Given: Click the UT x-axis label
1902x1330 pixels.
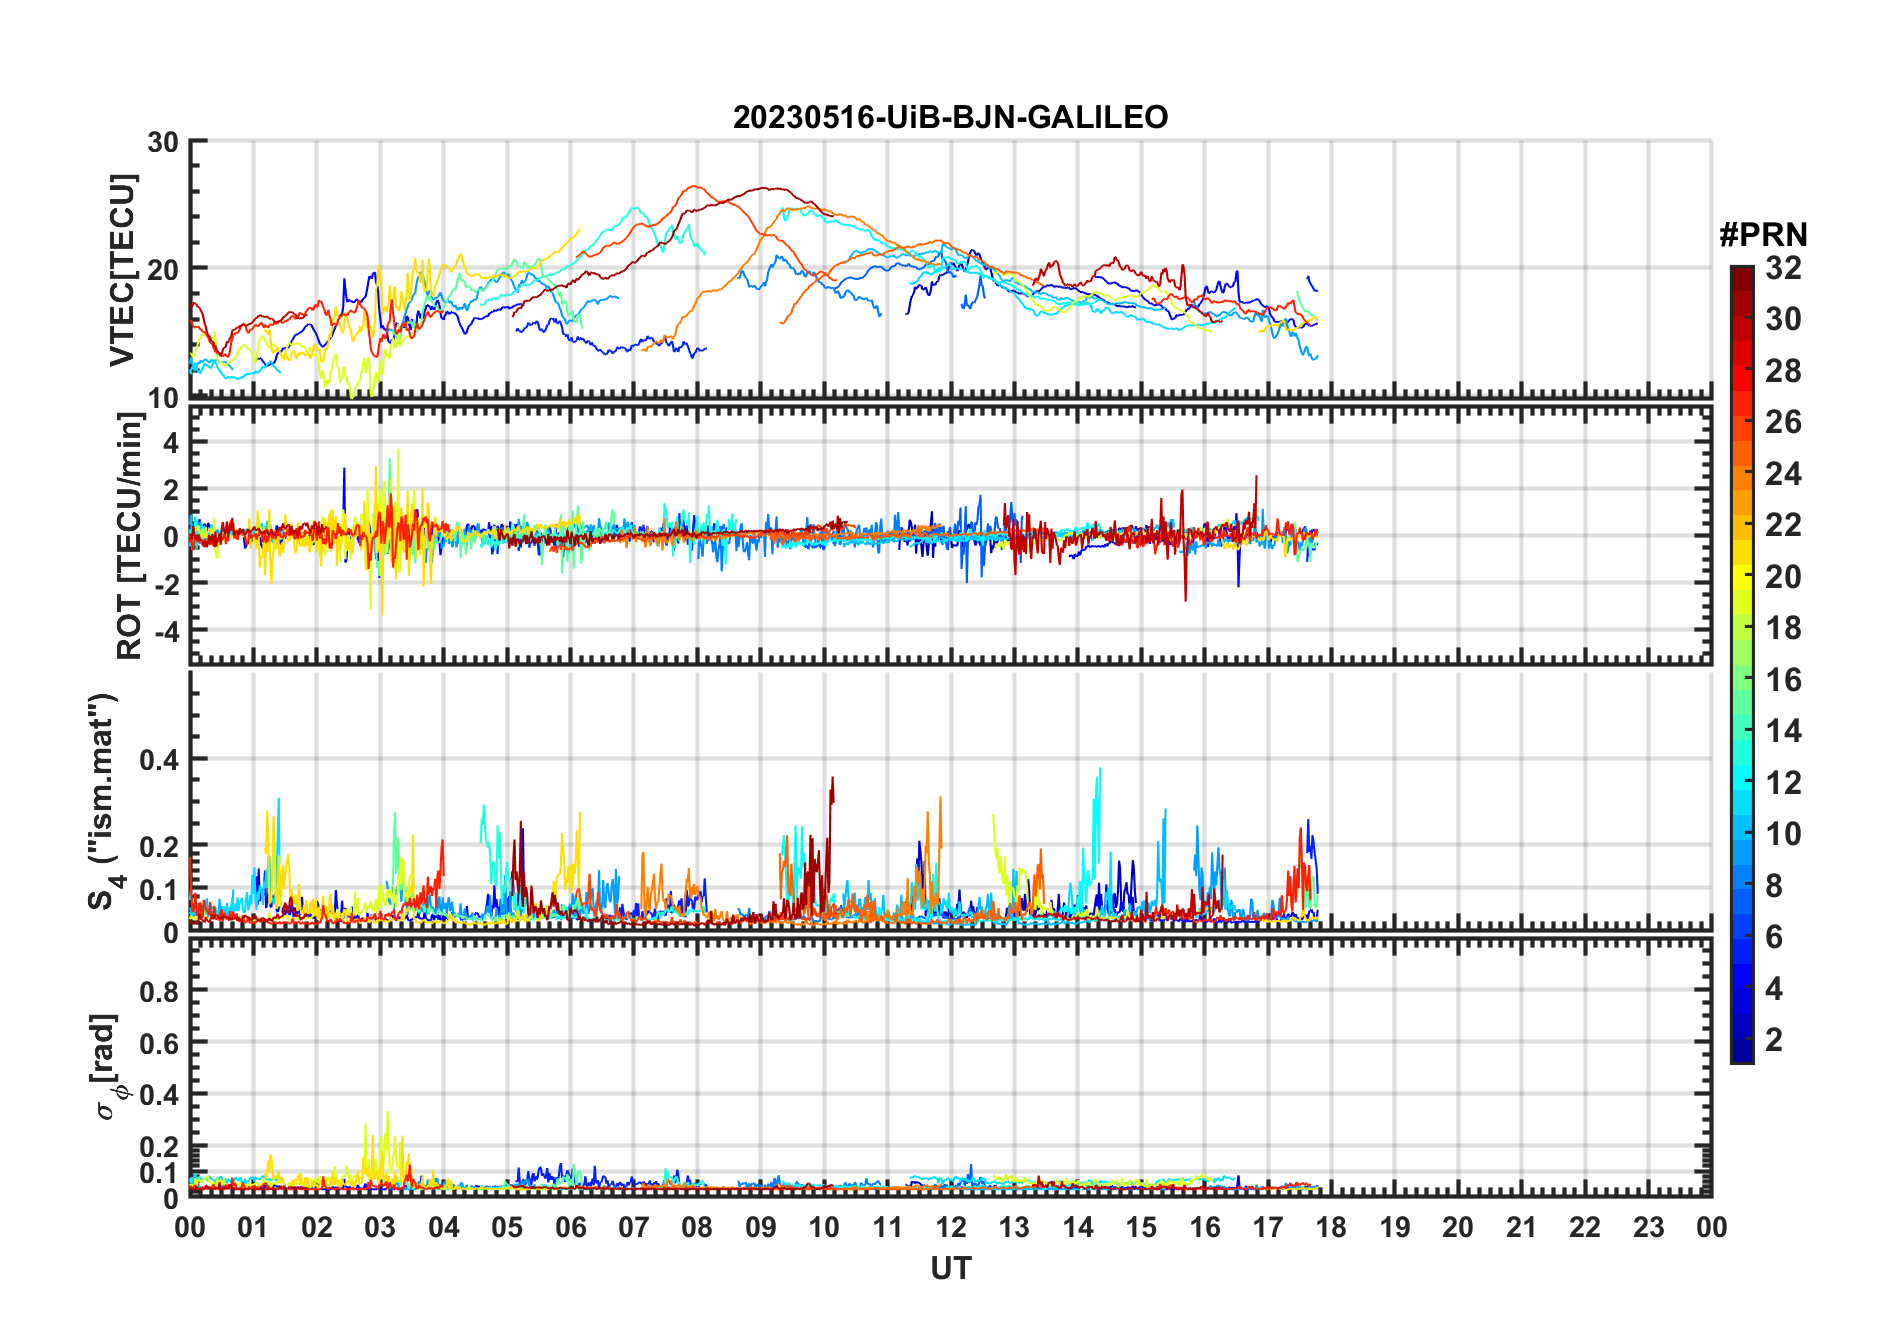Looking at the screenshot, I should coord(950,1268).
